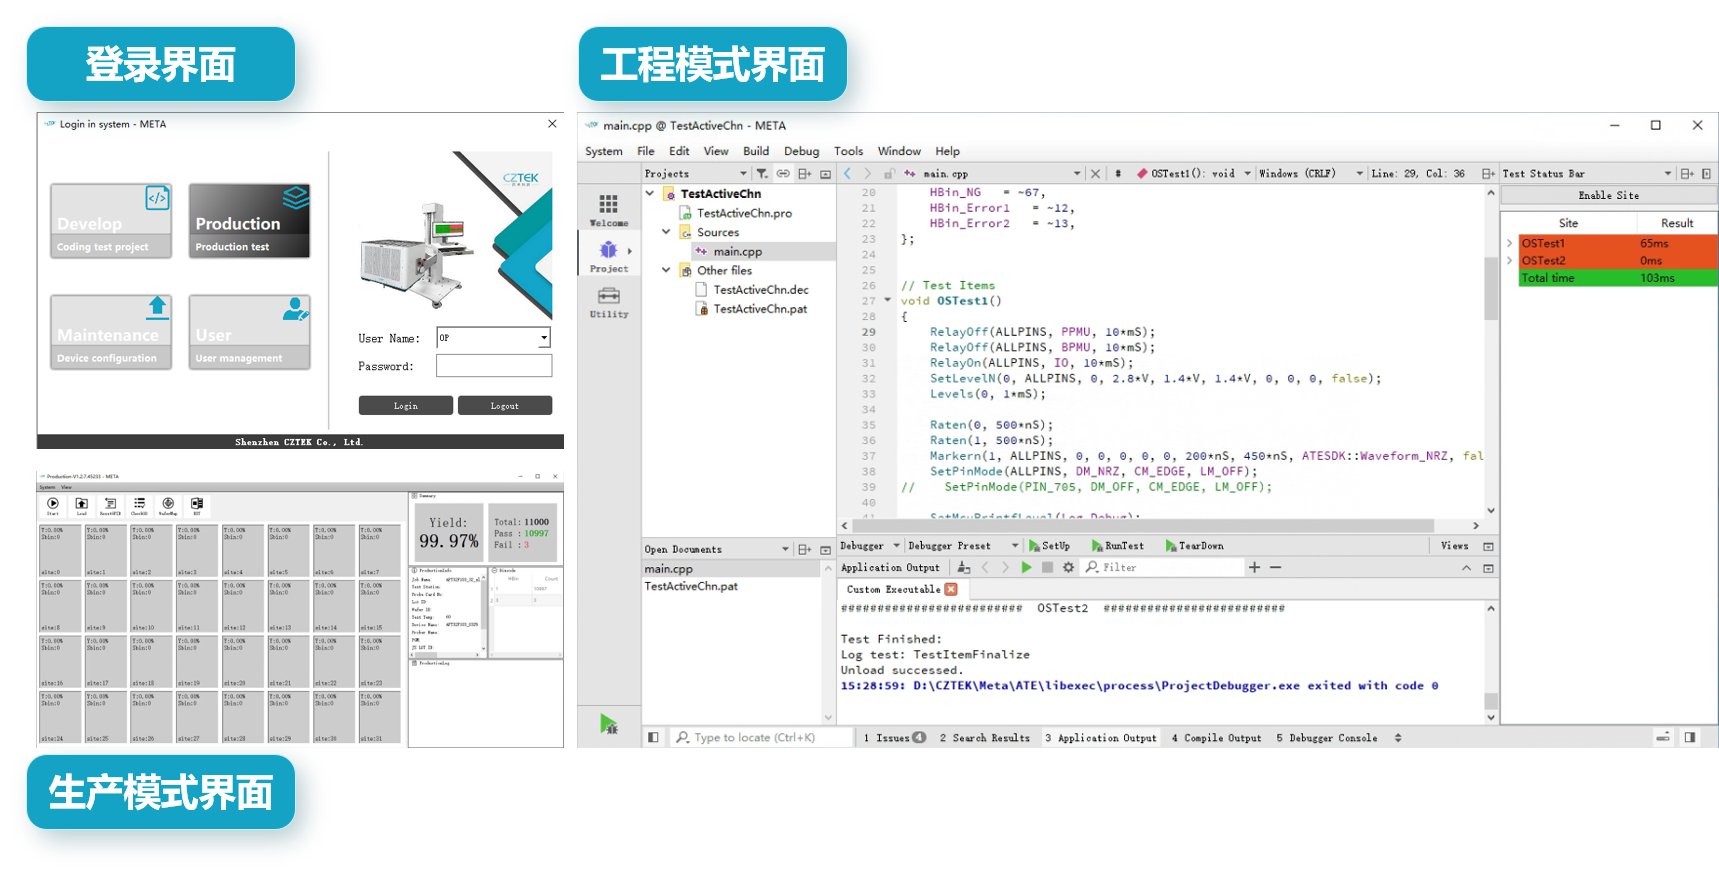Run the application output green play button
Viewport: 1719px width, 875px height.
(x=1026, y=567)
